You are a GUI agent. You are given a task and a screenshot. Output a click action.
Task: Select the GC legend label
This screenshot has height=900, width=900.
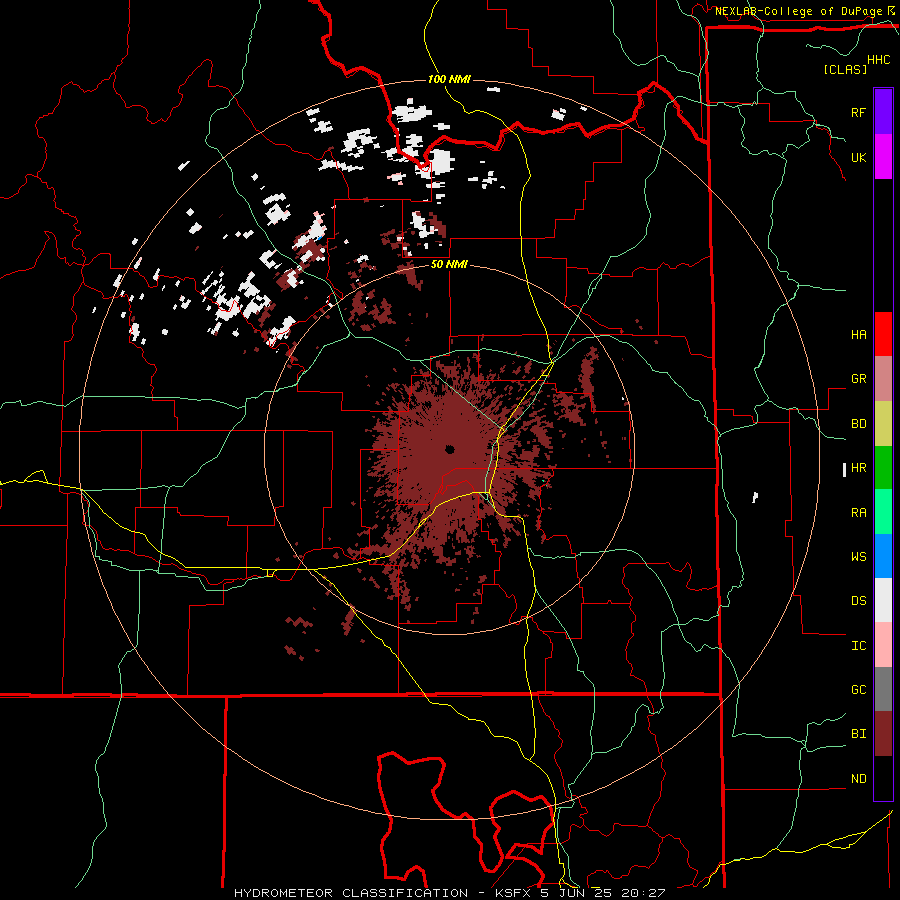858,690
